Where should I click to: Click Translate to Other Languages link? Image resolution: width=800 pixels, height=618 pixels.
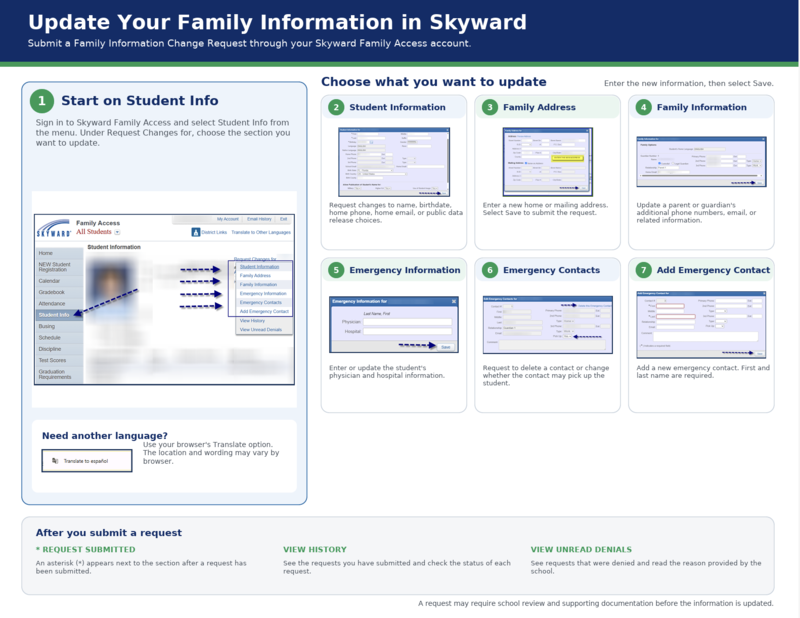pyautogui.click(x=261, y=232)
